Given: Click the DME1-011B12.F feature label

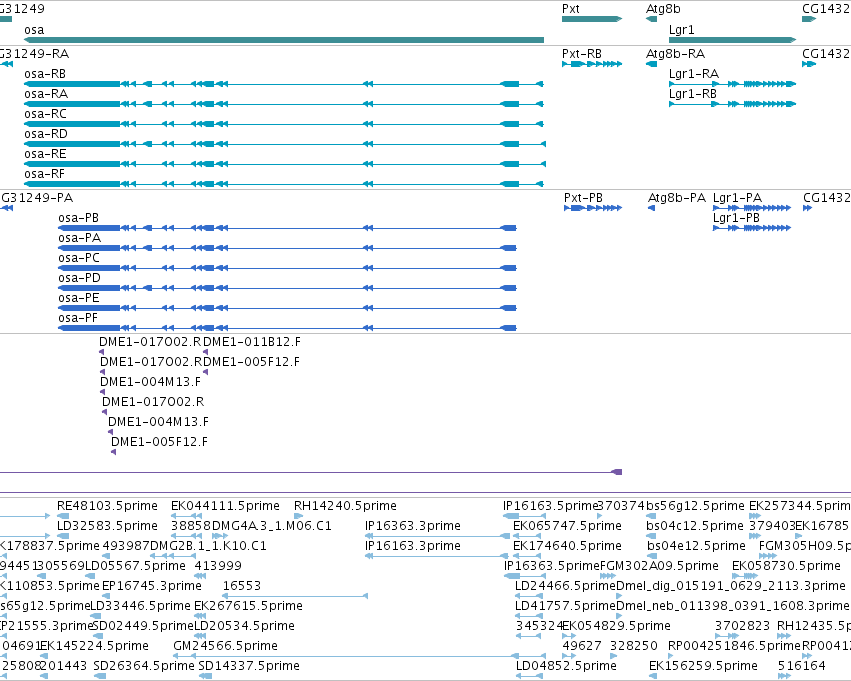Looking at the screenshot, I should click(251, 342).
